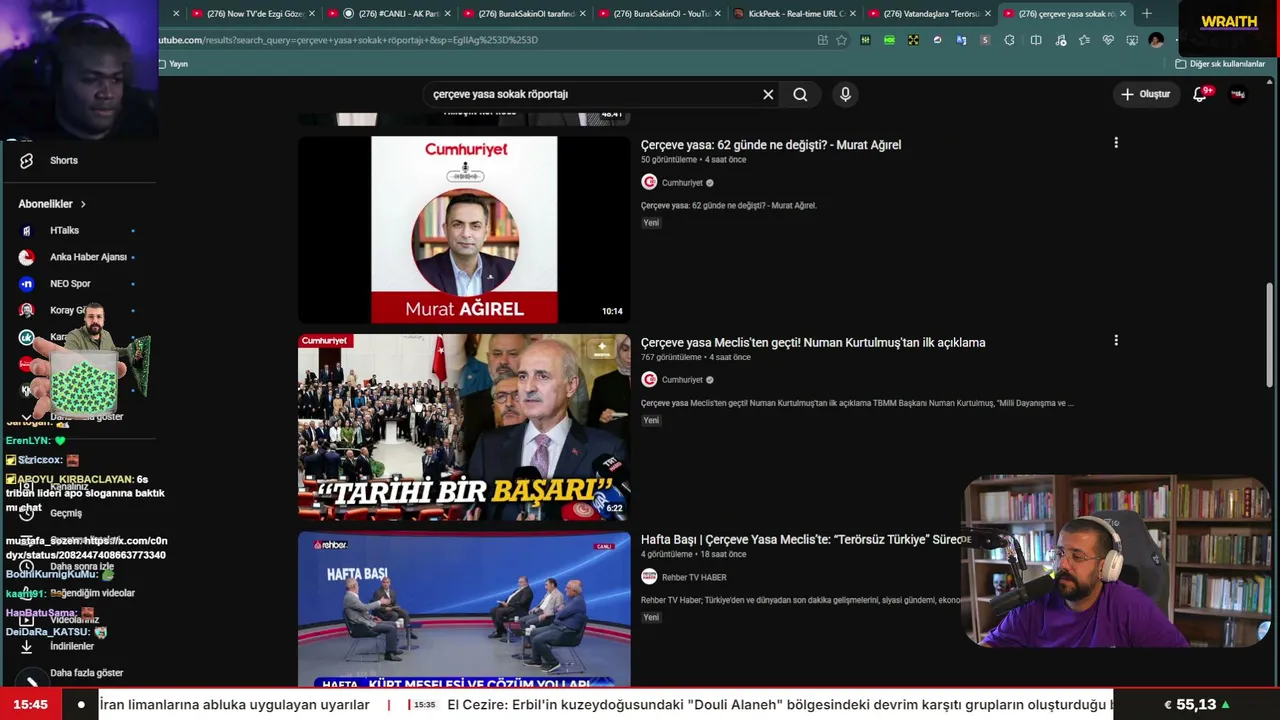Open the NEO Spor channel icon
The image size is (1280, 720).
(x=27, y=284)
